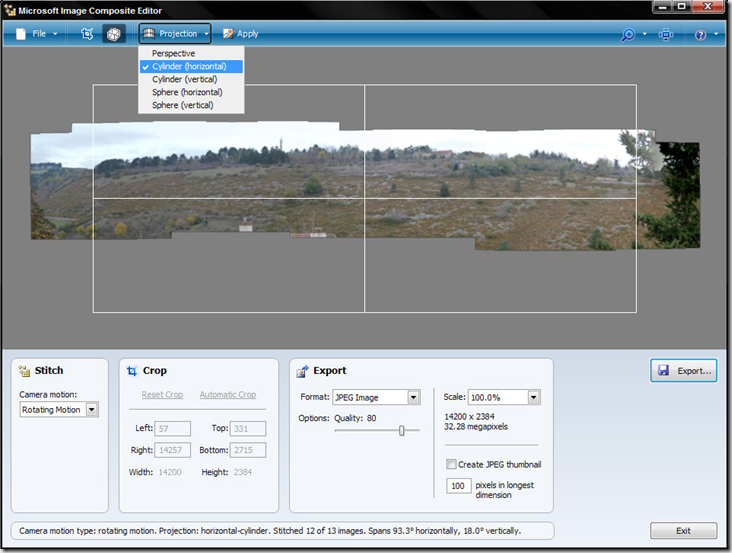This screenshot has width=732, height=553.
Task: Open the Help icon
Action: click(x=700, y=35)
